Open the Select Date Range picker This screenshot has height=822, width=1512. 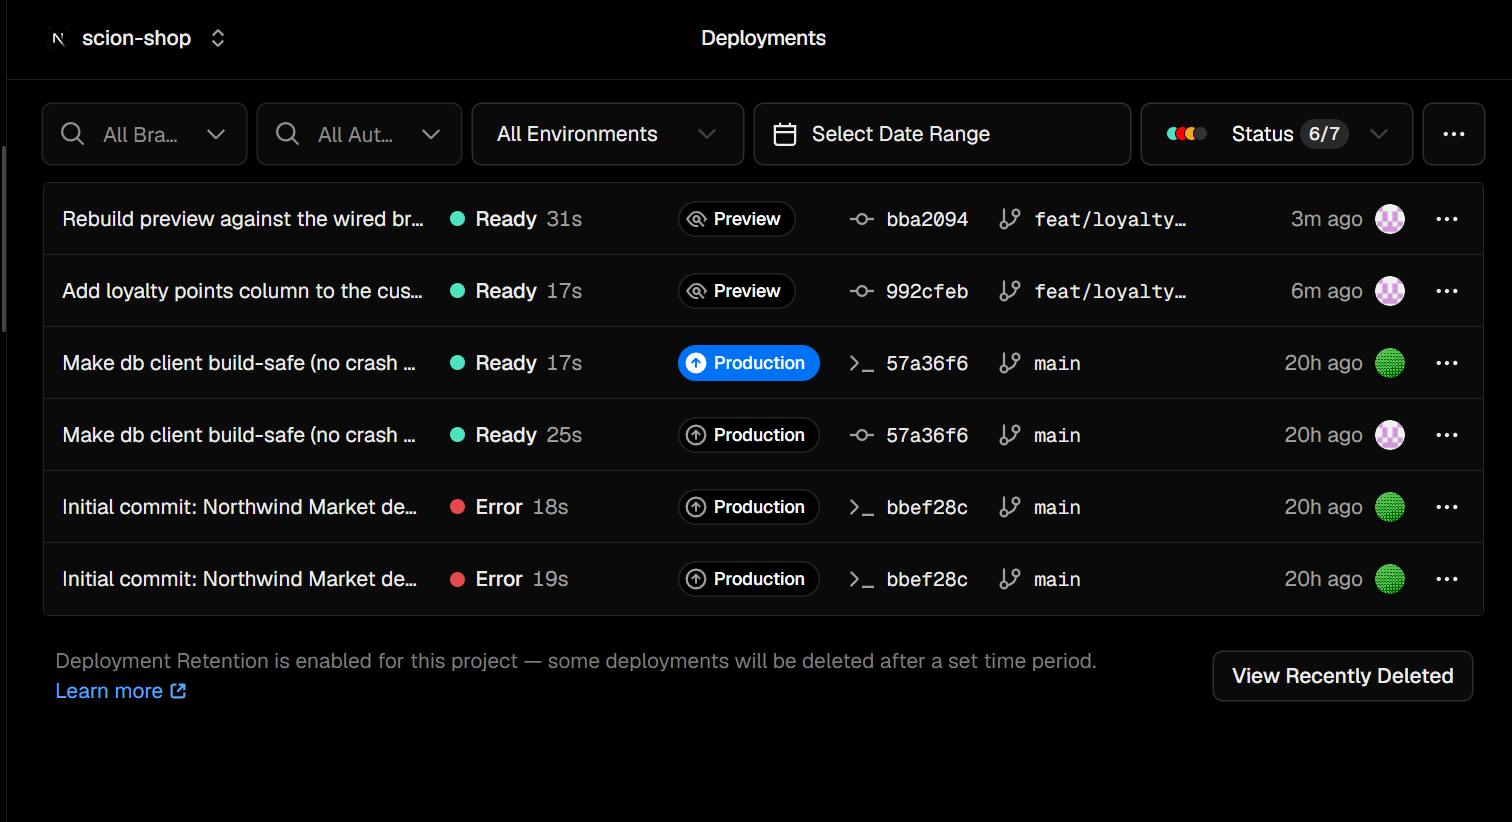click(x=942, y=134)
